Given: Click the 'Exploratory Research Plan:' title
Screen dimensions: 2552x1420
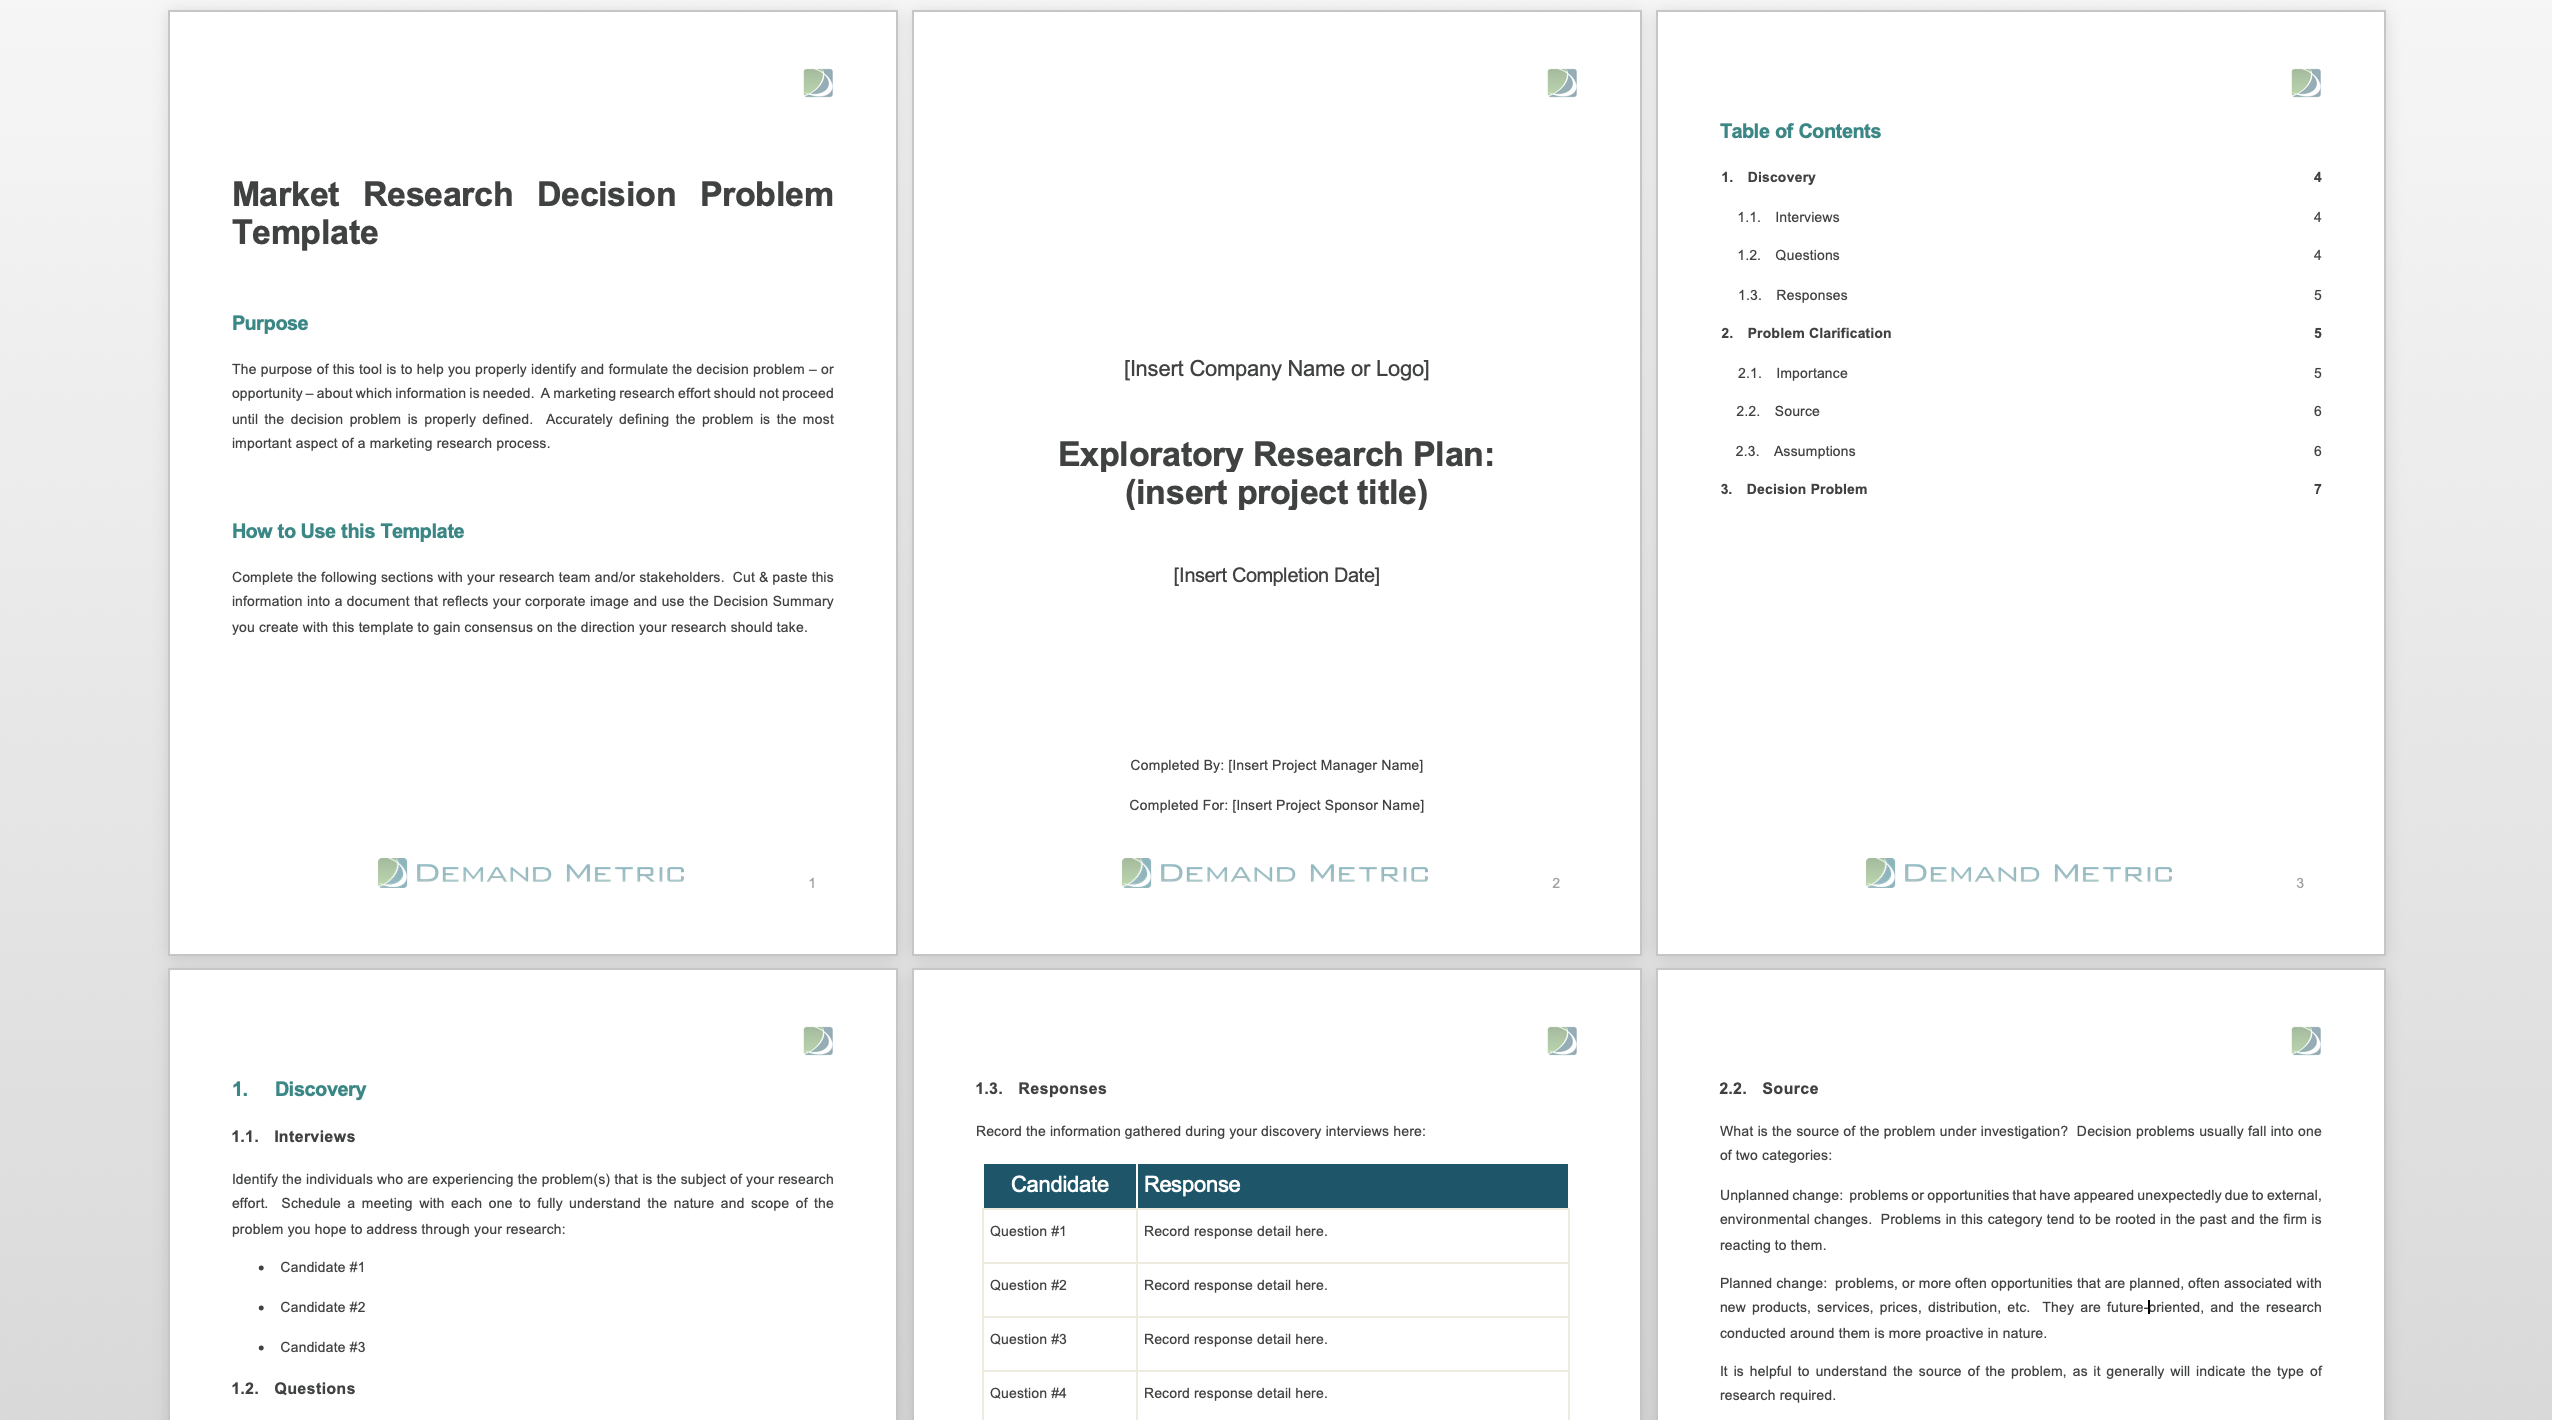Looking at the screenshot, I should pos(1276,454).
